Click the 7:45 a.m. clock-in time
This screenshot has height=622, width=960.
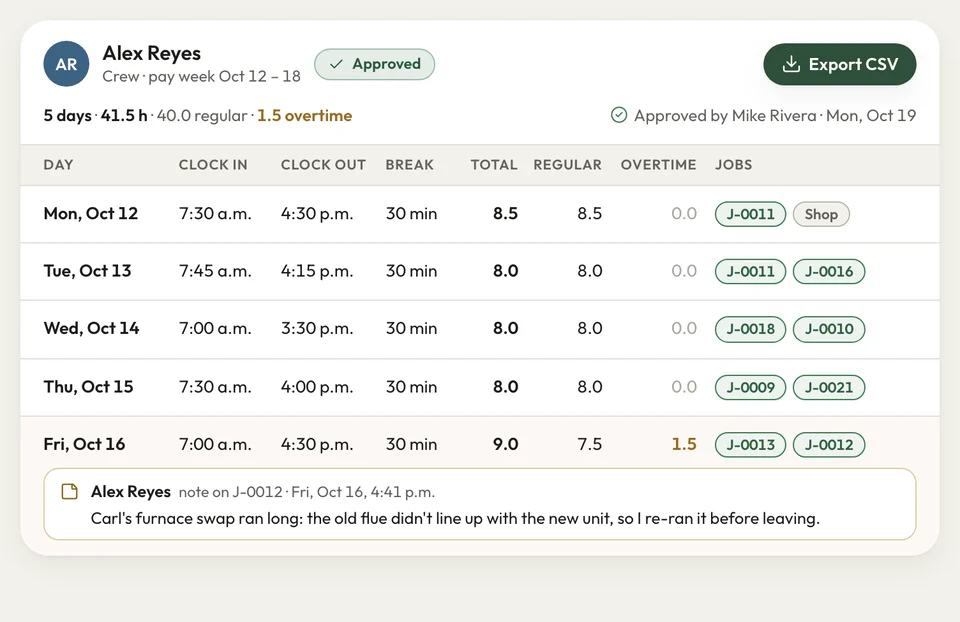point(215,271)
